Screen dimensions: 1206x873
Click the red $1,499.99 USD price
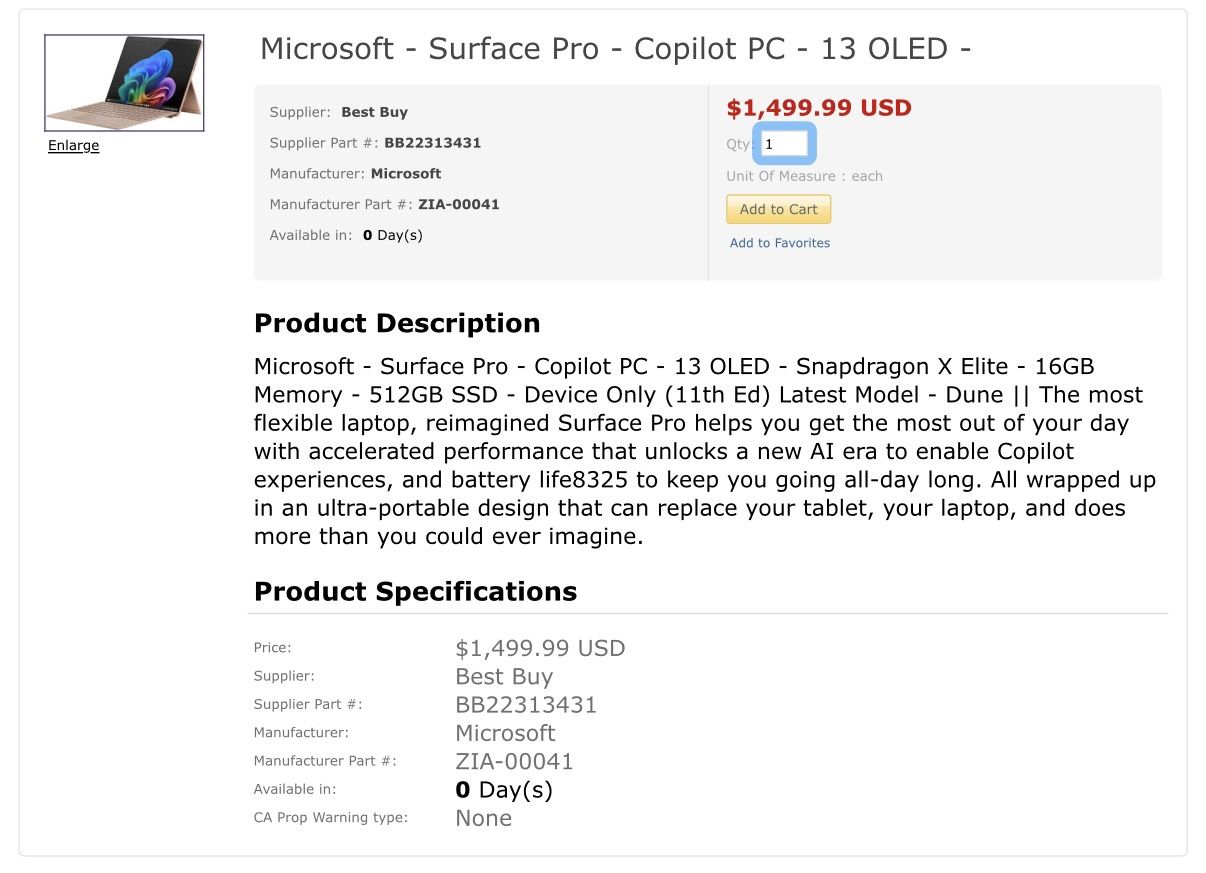818,108
